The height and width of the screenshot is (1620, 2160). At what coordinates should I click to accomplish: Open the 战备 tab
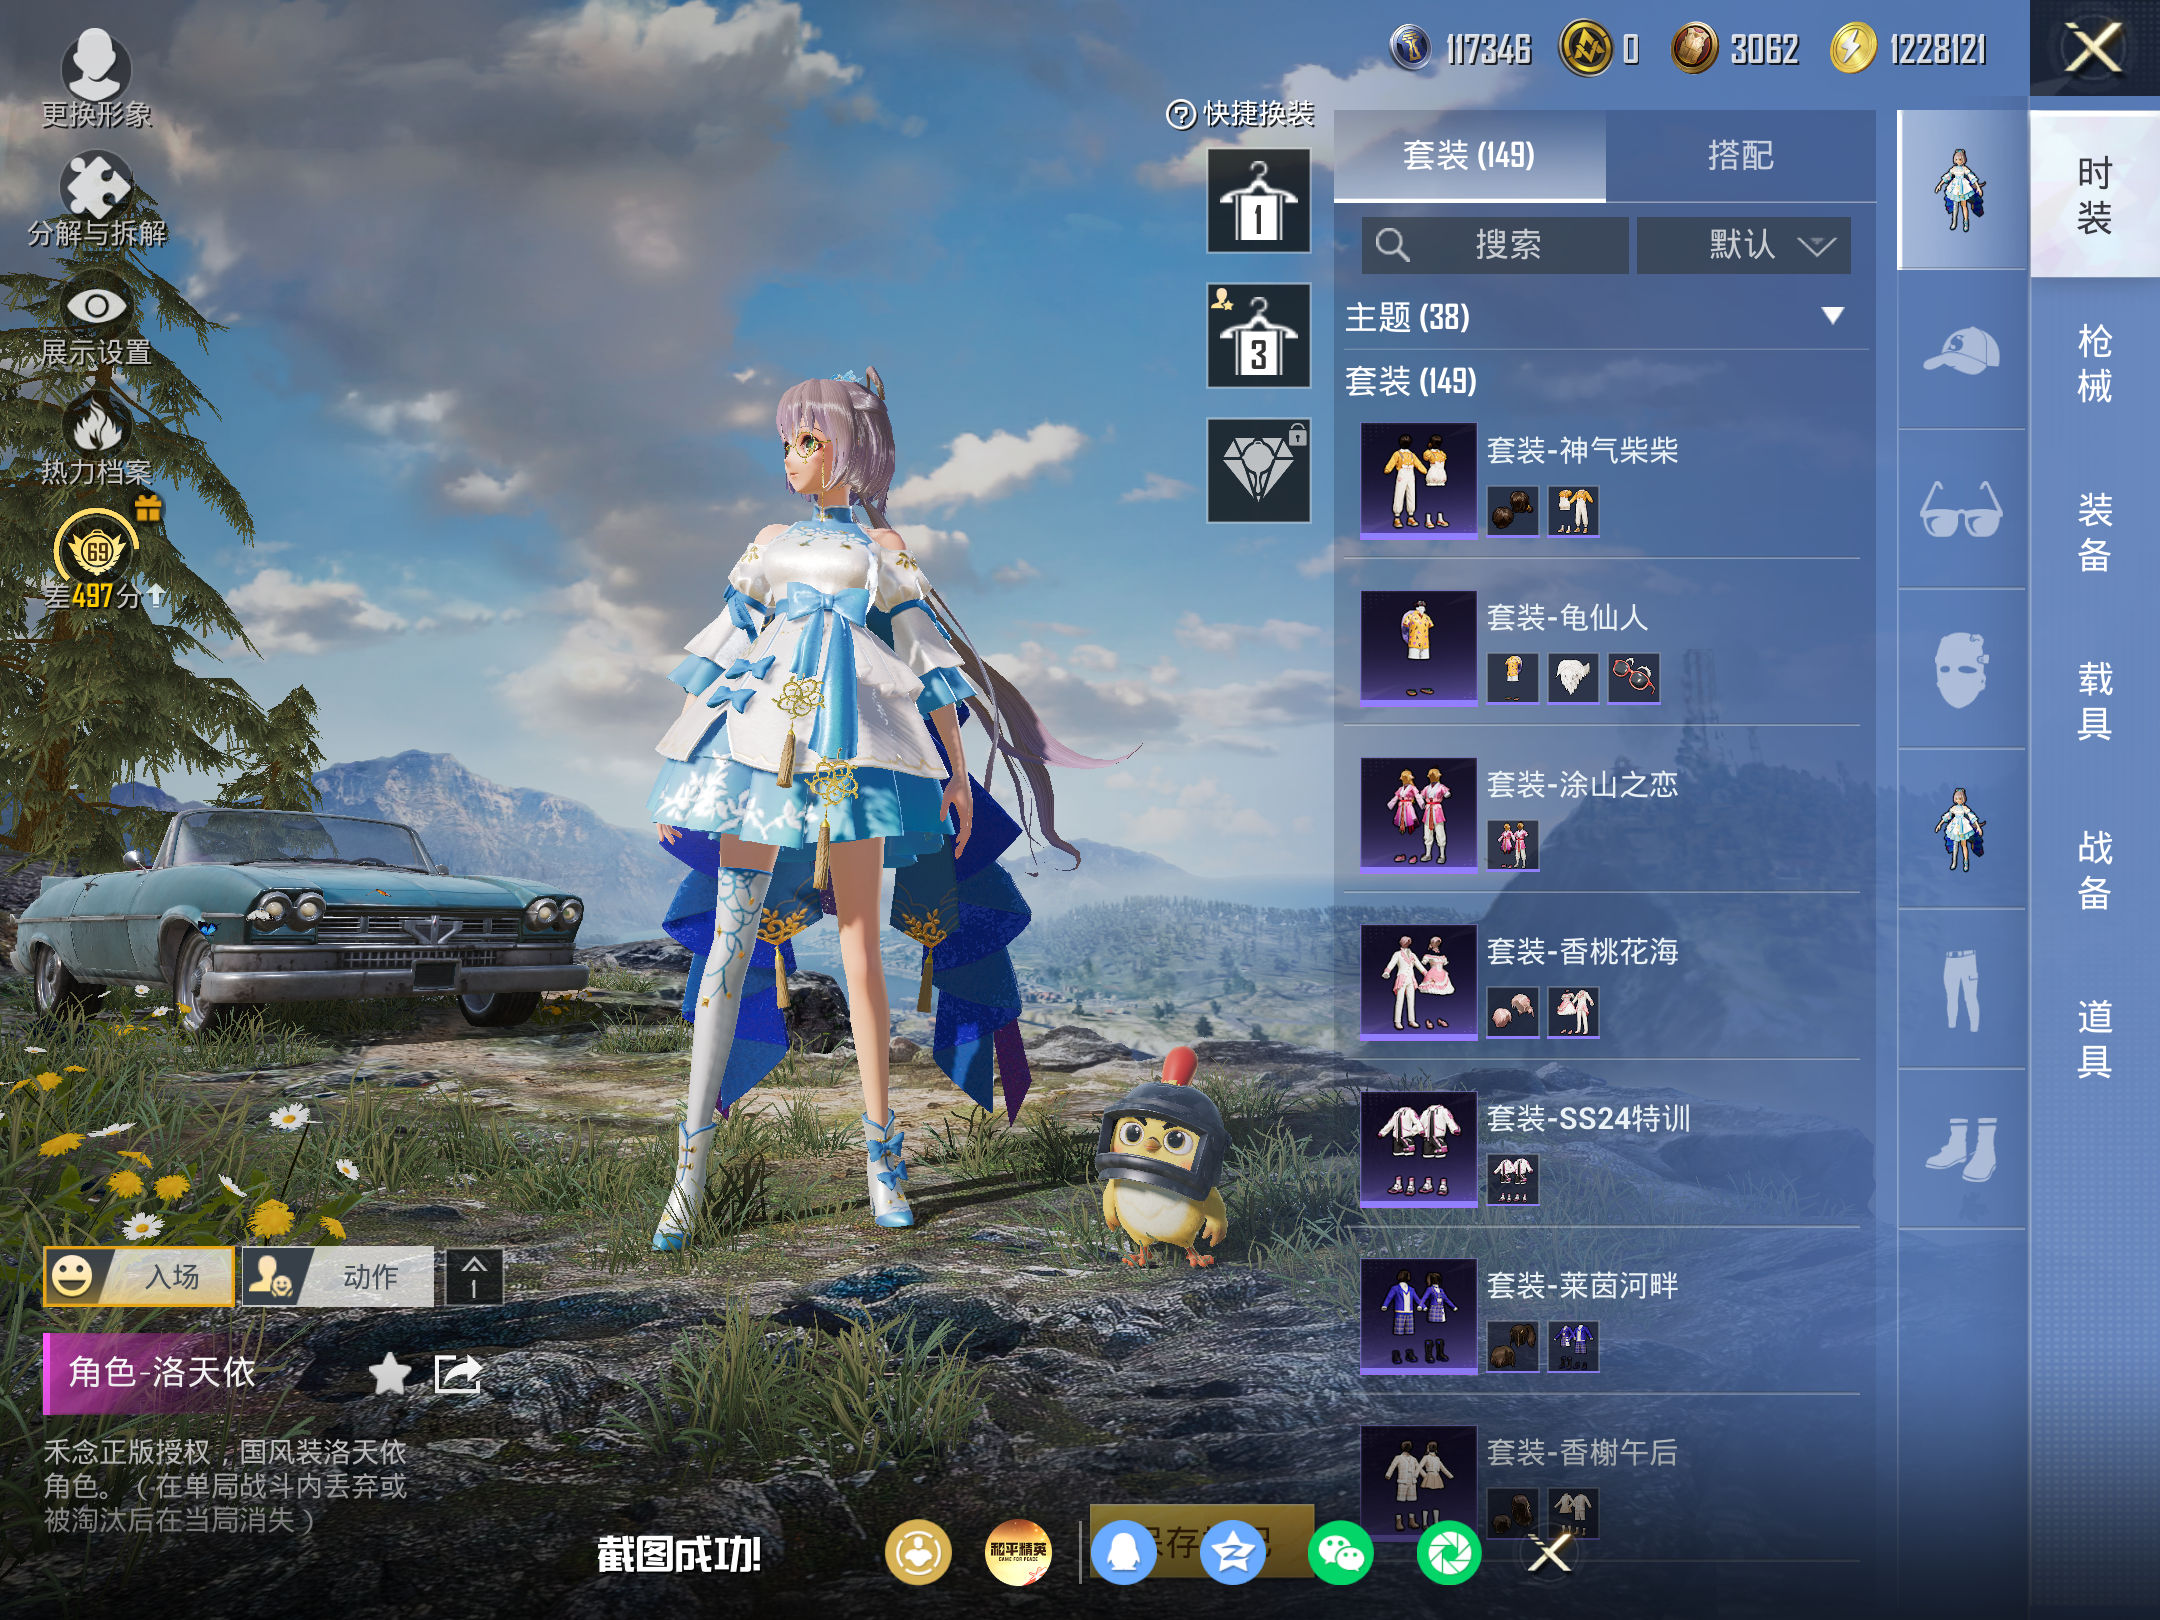tap(2094, 870)
